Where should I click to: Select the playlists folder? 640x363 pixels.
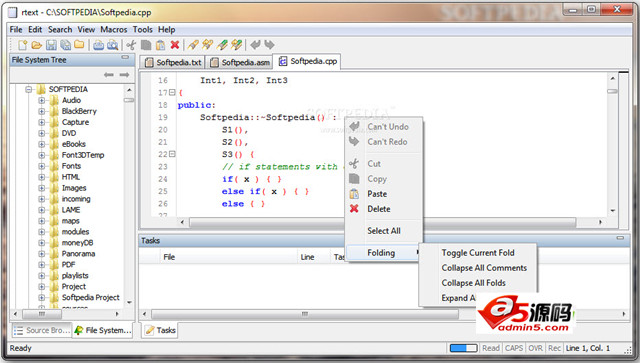coord(75,276)
